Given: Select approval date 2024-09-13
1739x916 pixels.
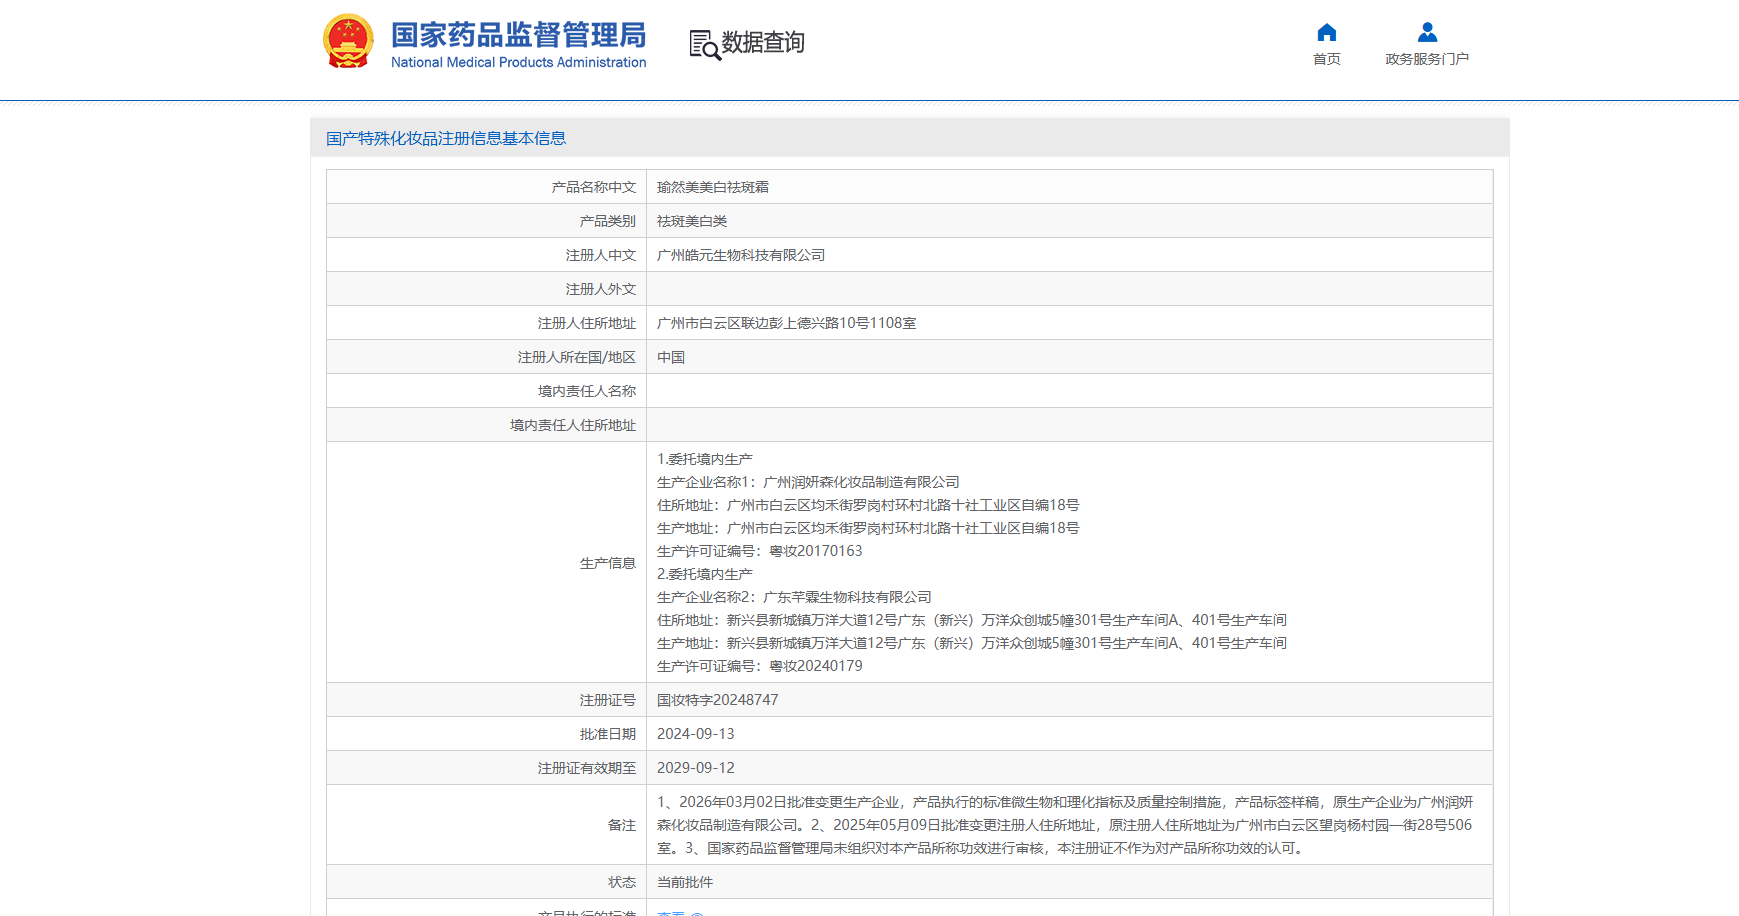Looking at the screenshot, I should pos(695,734).
